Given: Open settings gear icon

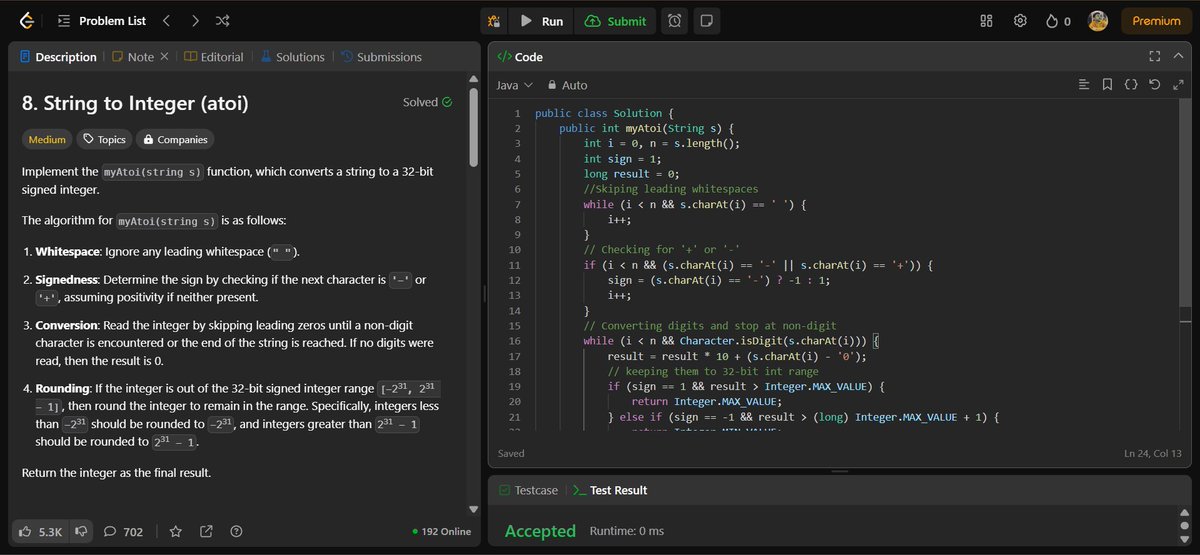Looking at the screenshot, I should (1020, 21).
